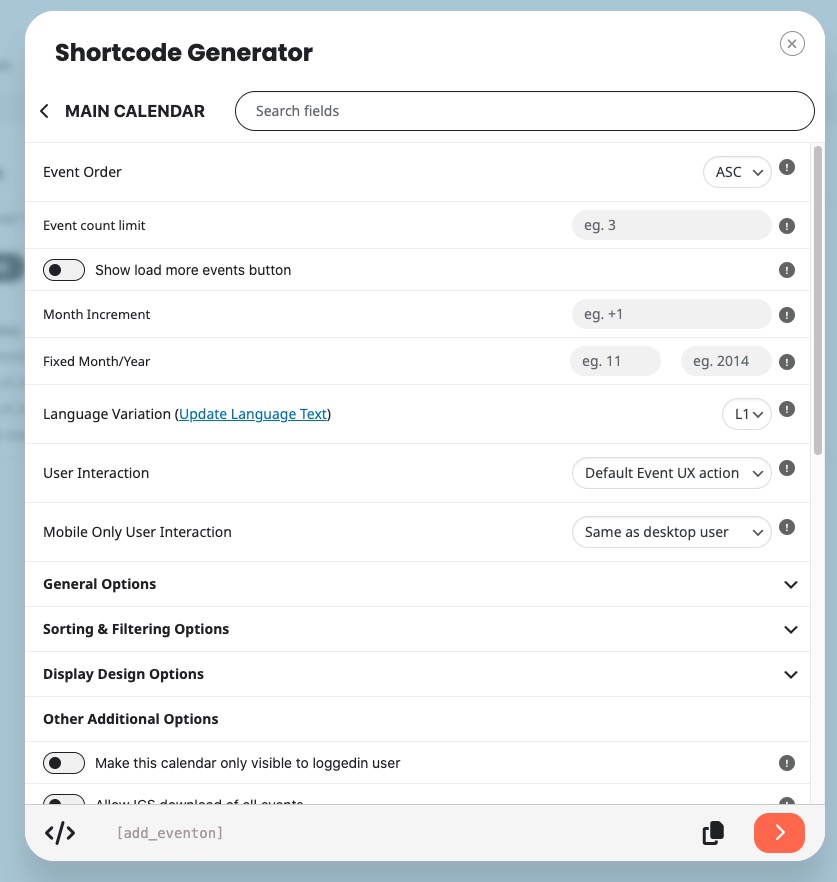Expand Sorting & Filtering Options section
The image size is (837, 882).
coord(417,629)
